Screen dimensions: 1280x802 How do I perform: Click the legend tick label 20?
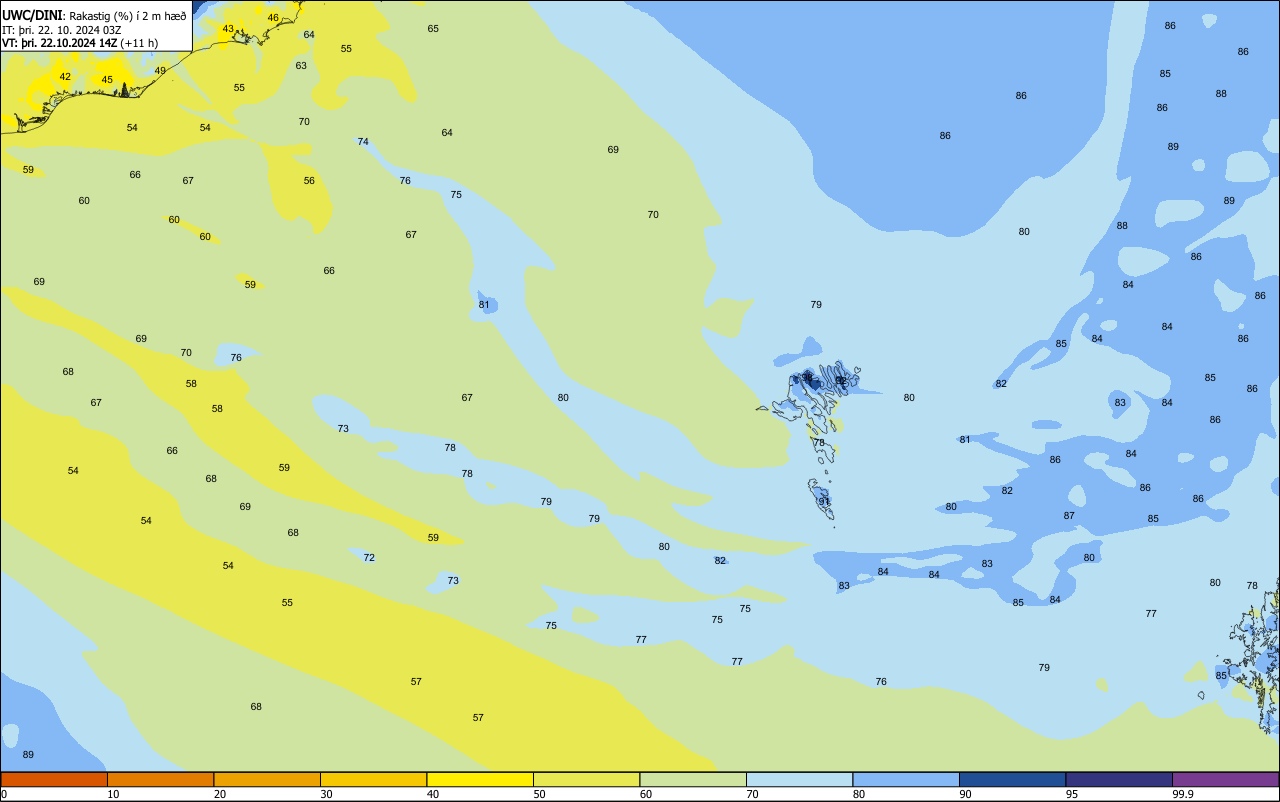pos(219,794)
